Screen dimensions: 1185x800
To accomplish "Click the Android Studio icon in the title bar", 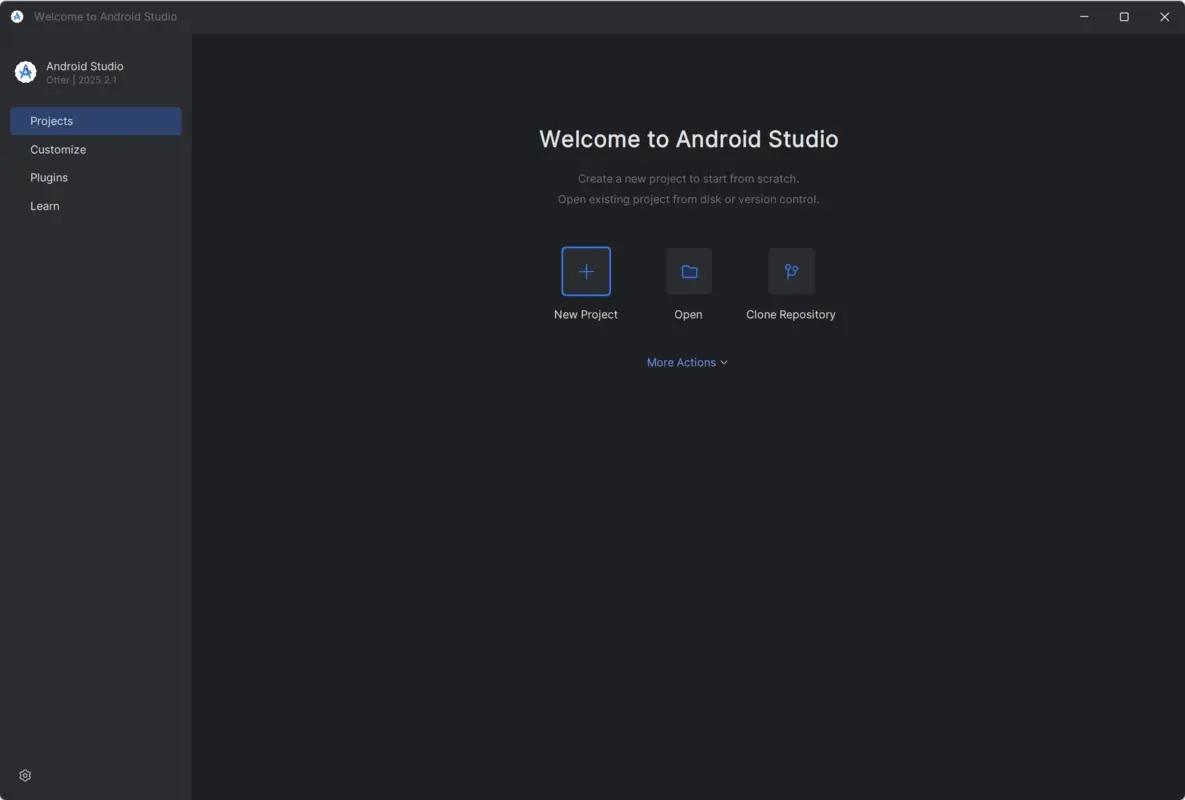I will [16, 16].
